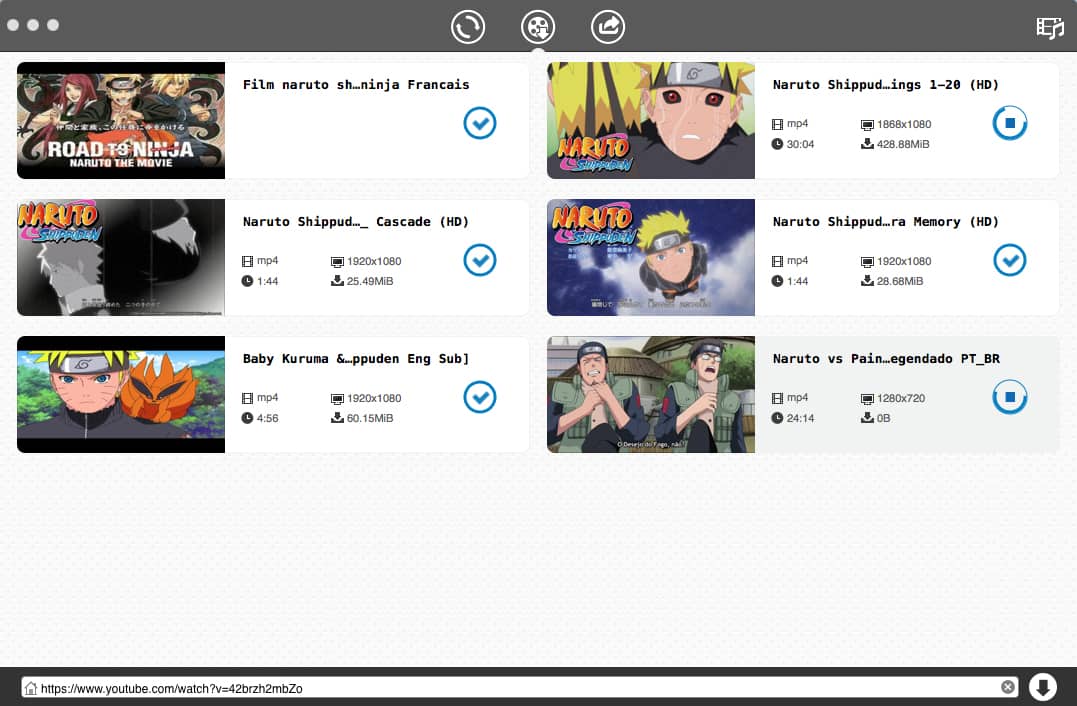Click checkmark for Naruto Shippud…ra Memory (HD)
1077x706 pixels.
(x=1010, y=260)
